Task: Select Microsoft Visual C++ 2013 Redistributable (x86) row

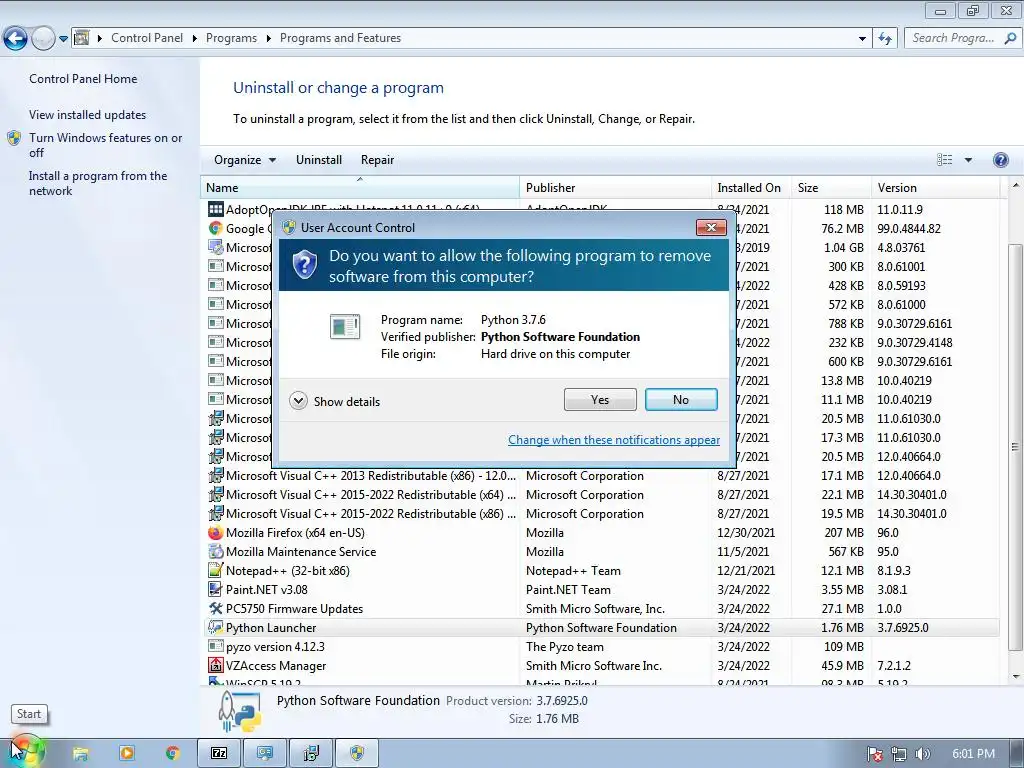Action: pos(601,476)
